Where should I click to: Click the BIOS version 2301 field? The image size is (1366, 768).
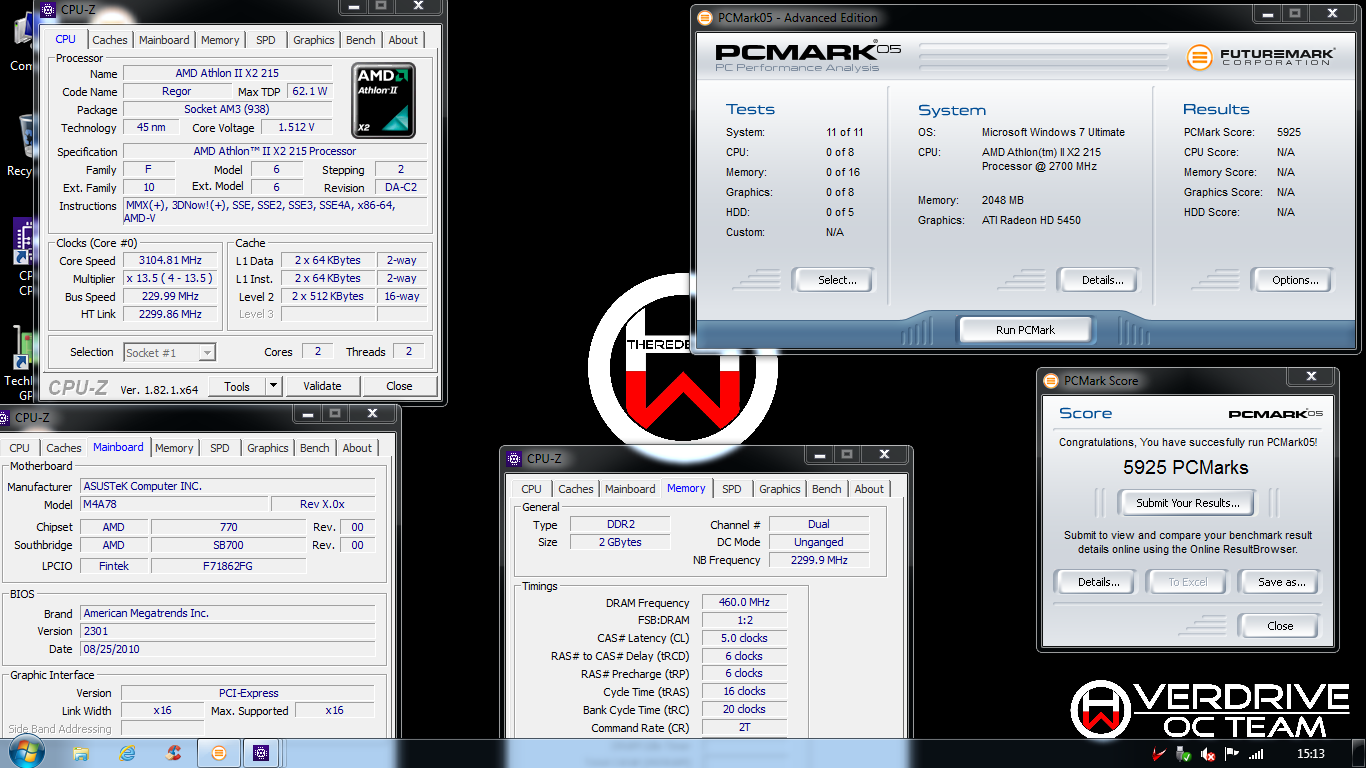(x=227, y=631)
